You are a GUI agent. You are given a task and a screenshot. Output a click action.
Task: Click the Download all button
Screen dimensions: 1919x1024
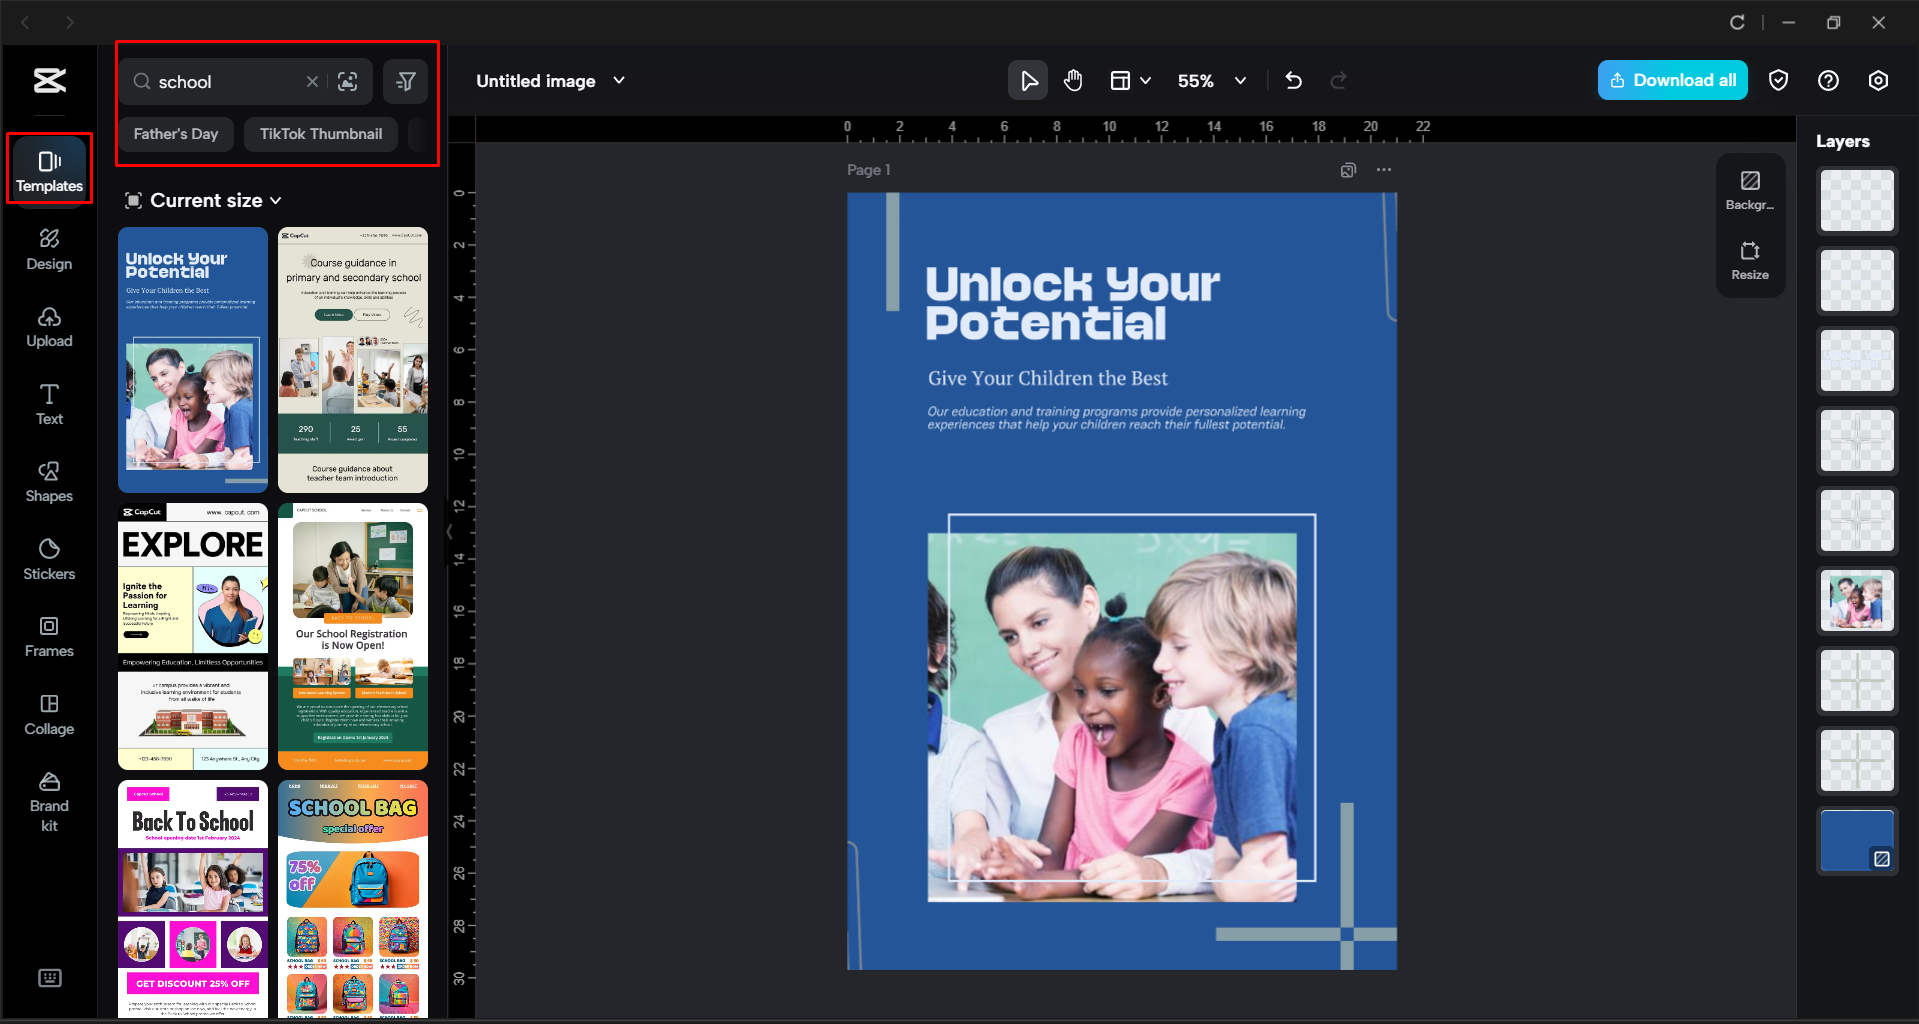(1672, 80)
